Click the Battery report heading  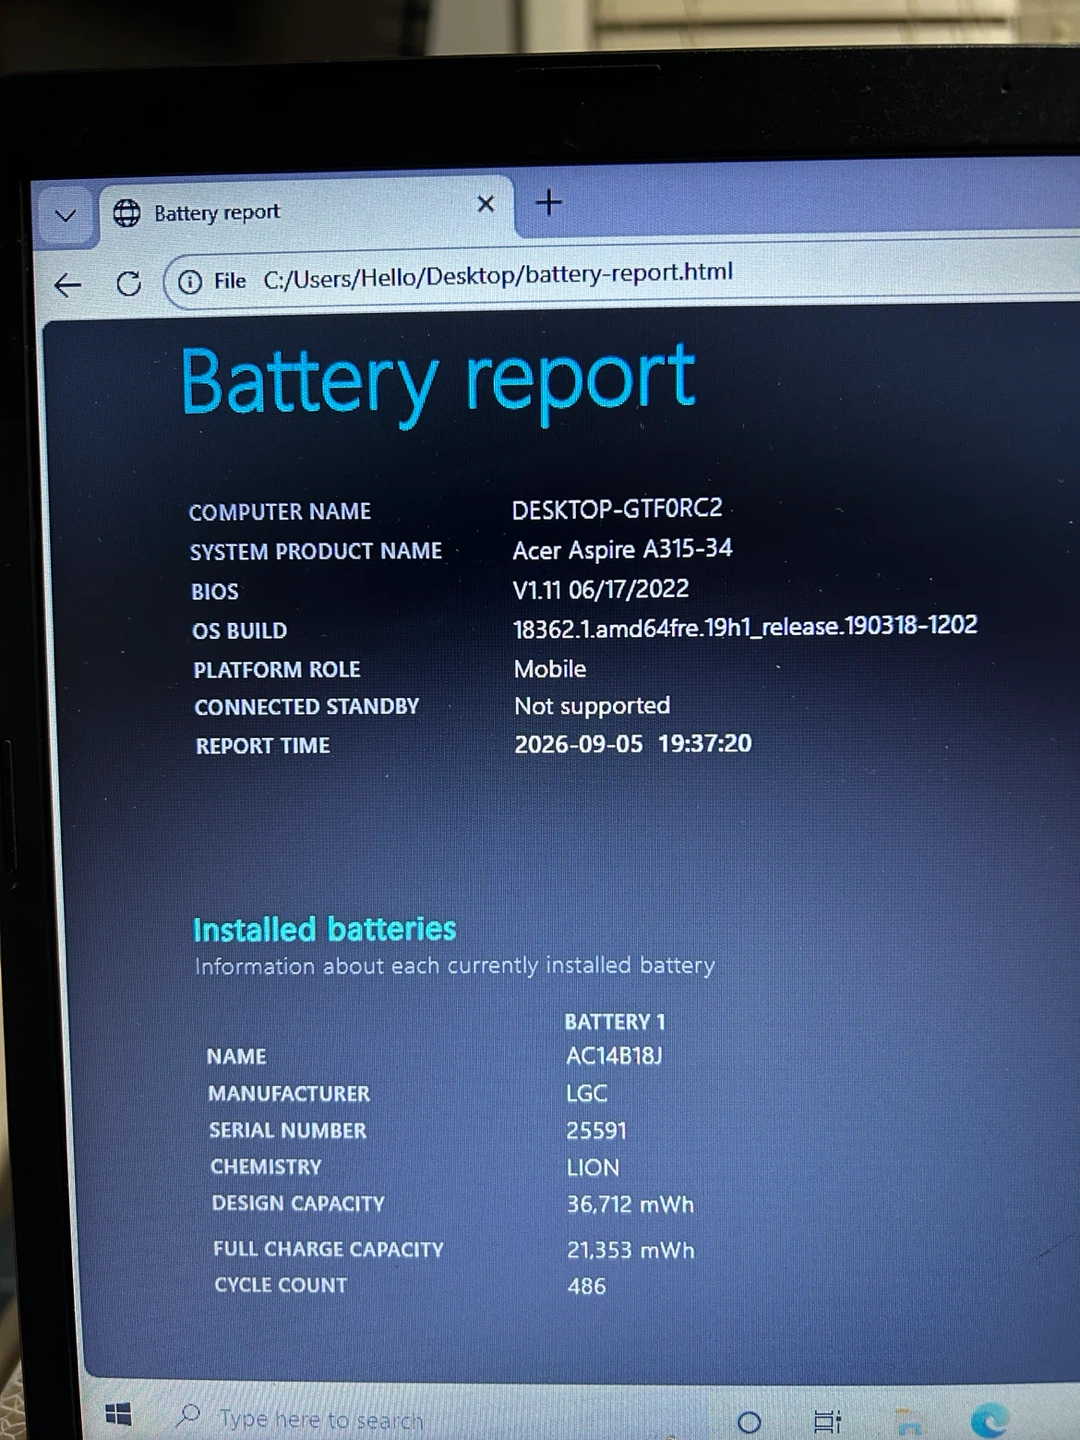point(438,384)
